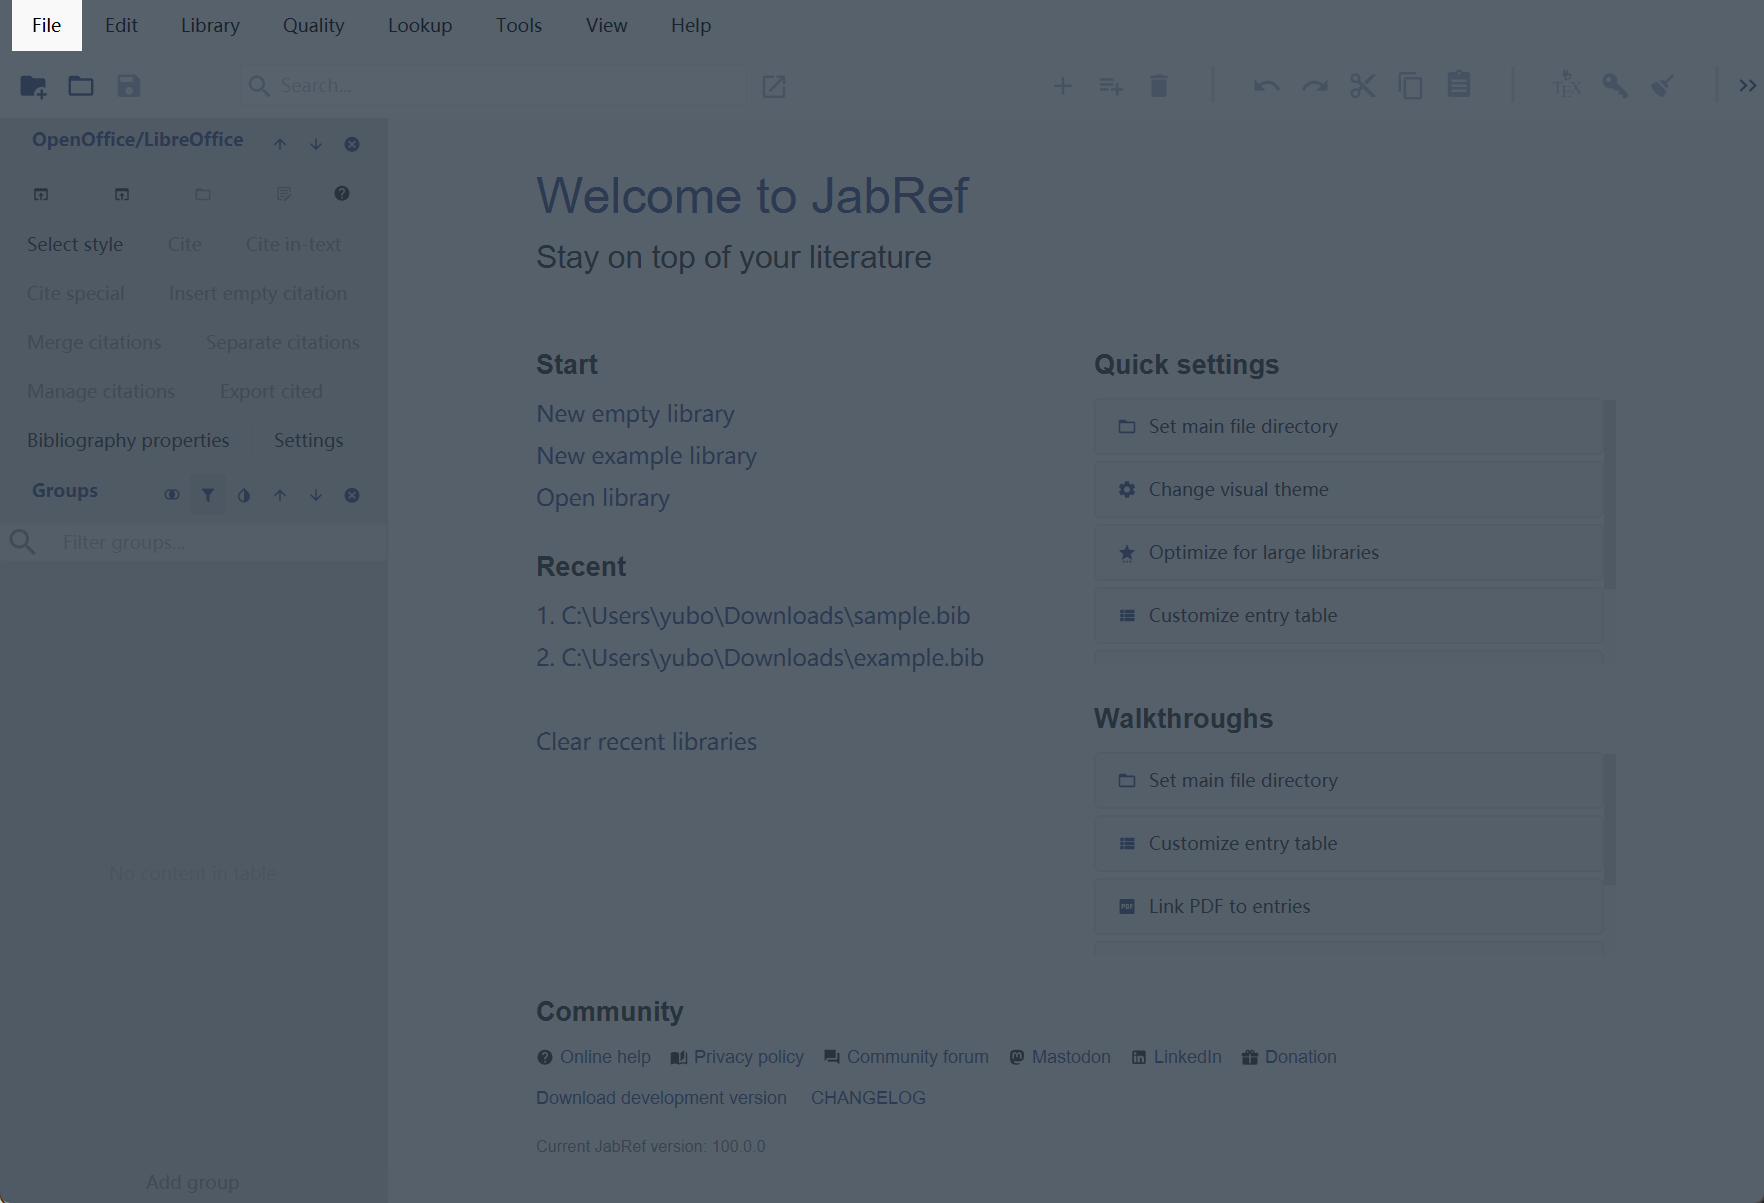Open the CHANGELOG link
The image size is (1764, 1203).
[x=868, y=1098]
